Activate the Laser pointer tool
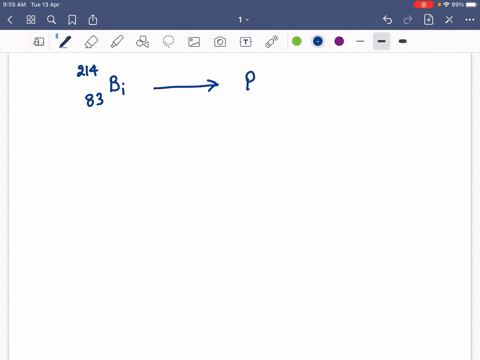 click(x=272, y=42)
